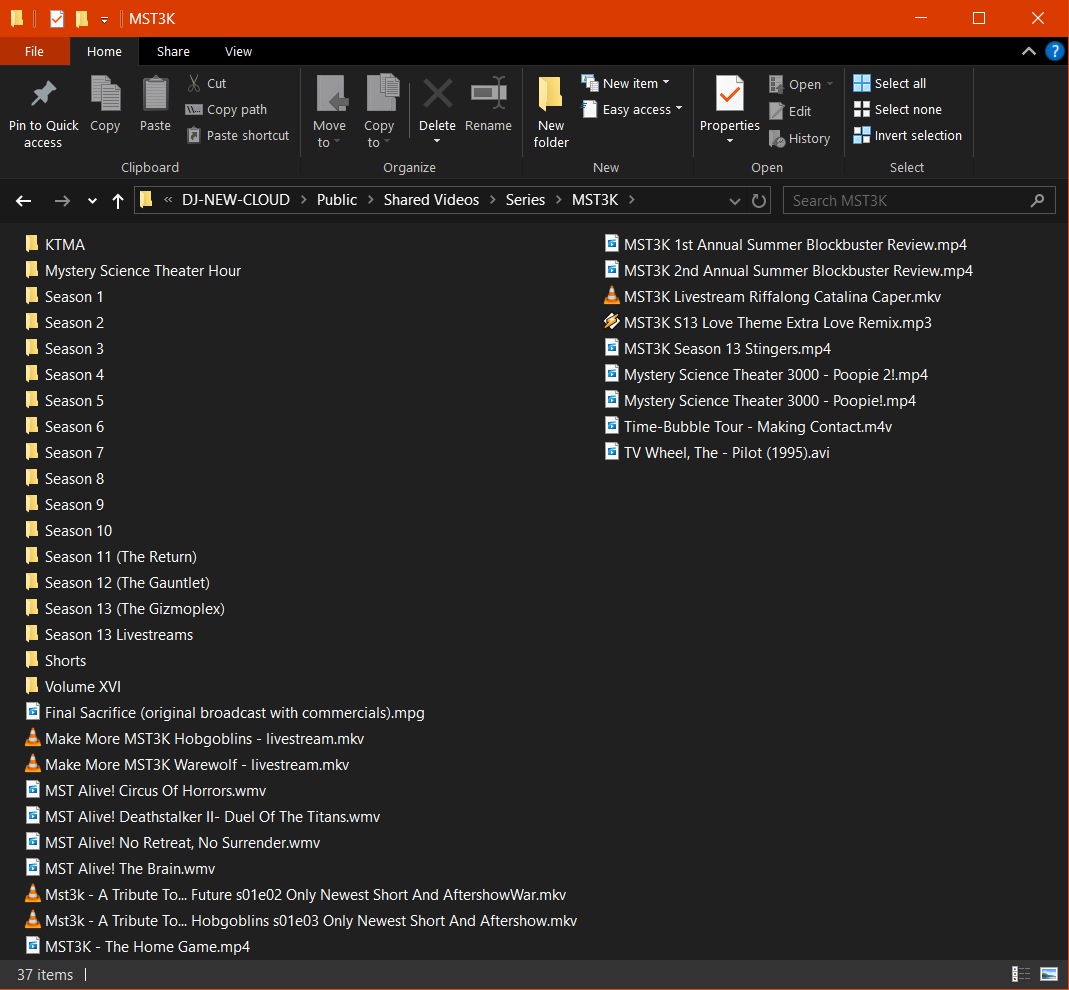This screenshot has height=990, width=1069.
Task: Open the Easy access dropdown
Action: pyautogui.click(x=632, y=109)
